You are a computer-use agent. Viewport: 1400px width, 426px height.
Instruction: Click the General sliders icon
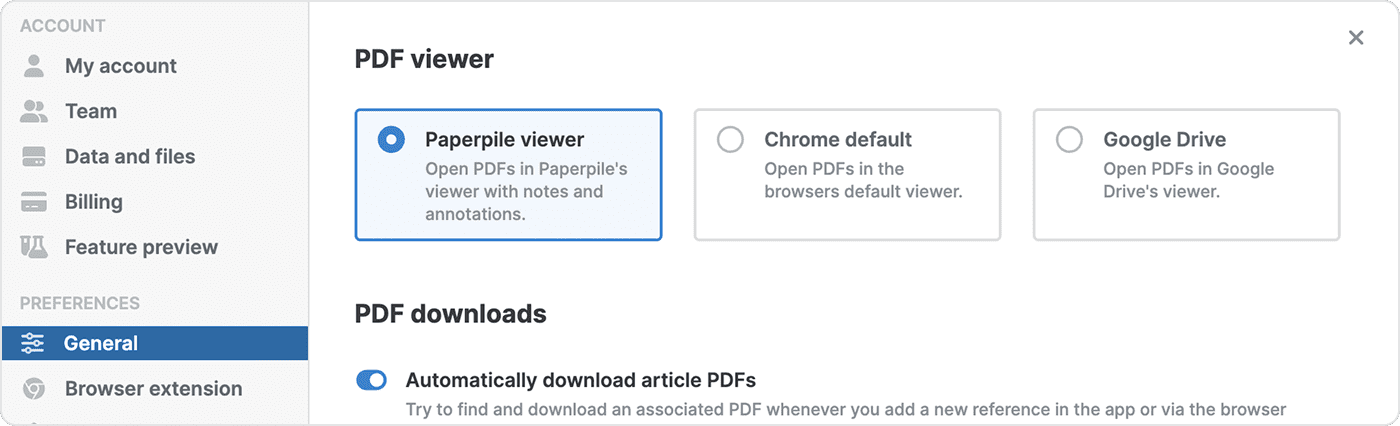pyautogui.click(x=33, y=343)
